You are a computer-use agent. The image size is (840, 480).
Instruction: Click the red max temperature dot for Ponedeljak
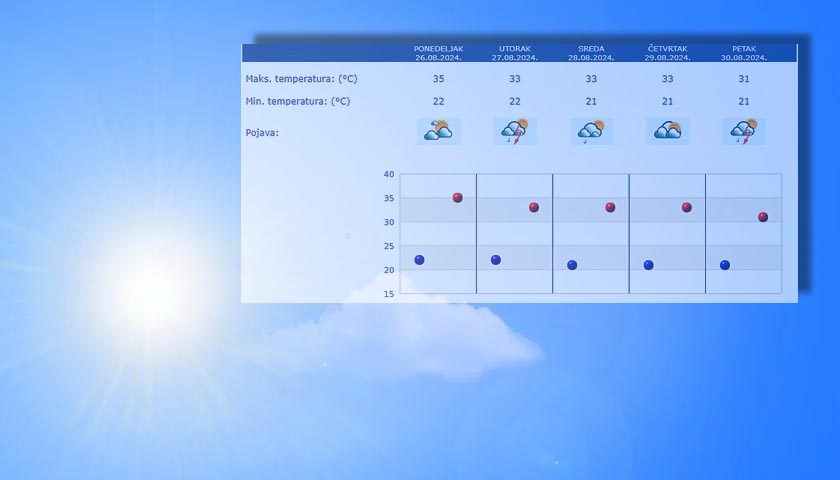point(458,198)
